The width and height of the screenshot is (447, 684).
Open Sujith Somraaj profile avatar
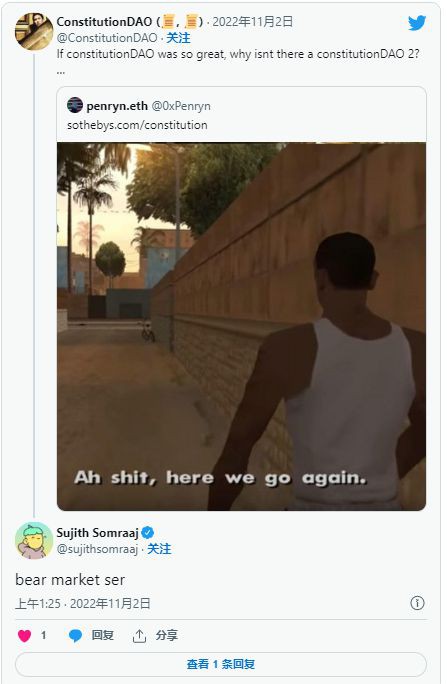tap(34, 540)
